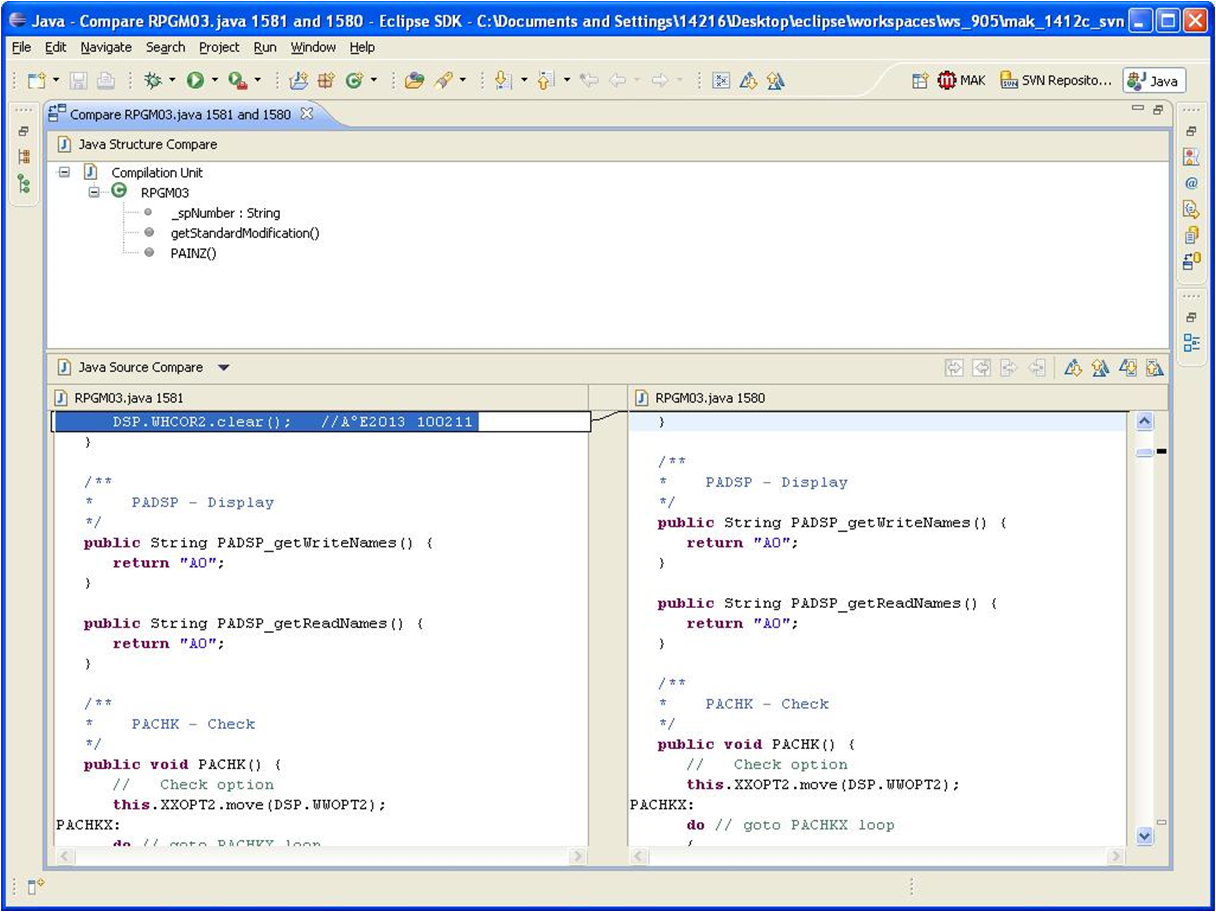Open the Outline view icon in right sidebar
This screenshot has width=1216, height=912.
coord(1191,343)
